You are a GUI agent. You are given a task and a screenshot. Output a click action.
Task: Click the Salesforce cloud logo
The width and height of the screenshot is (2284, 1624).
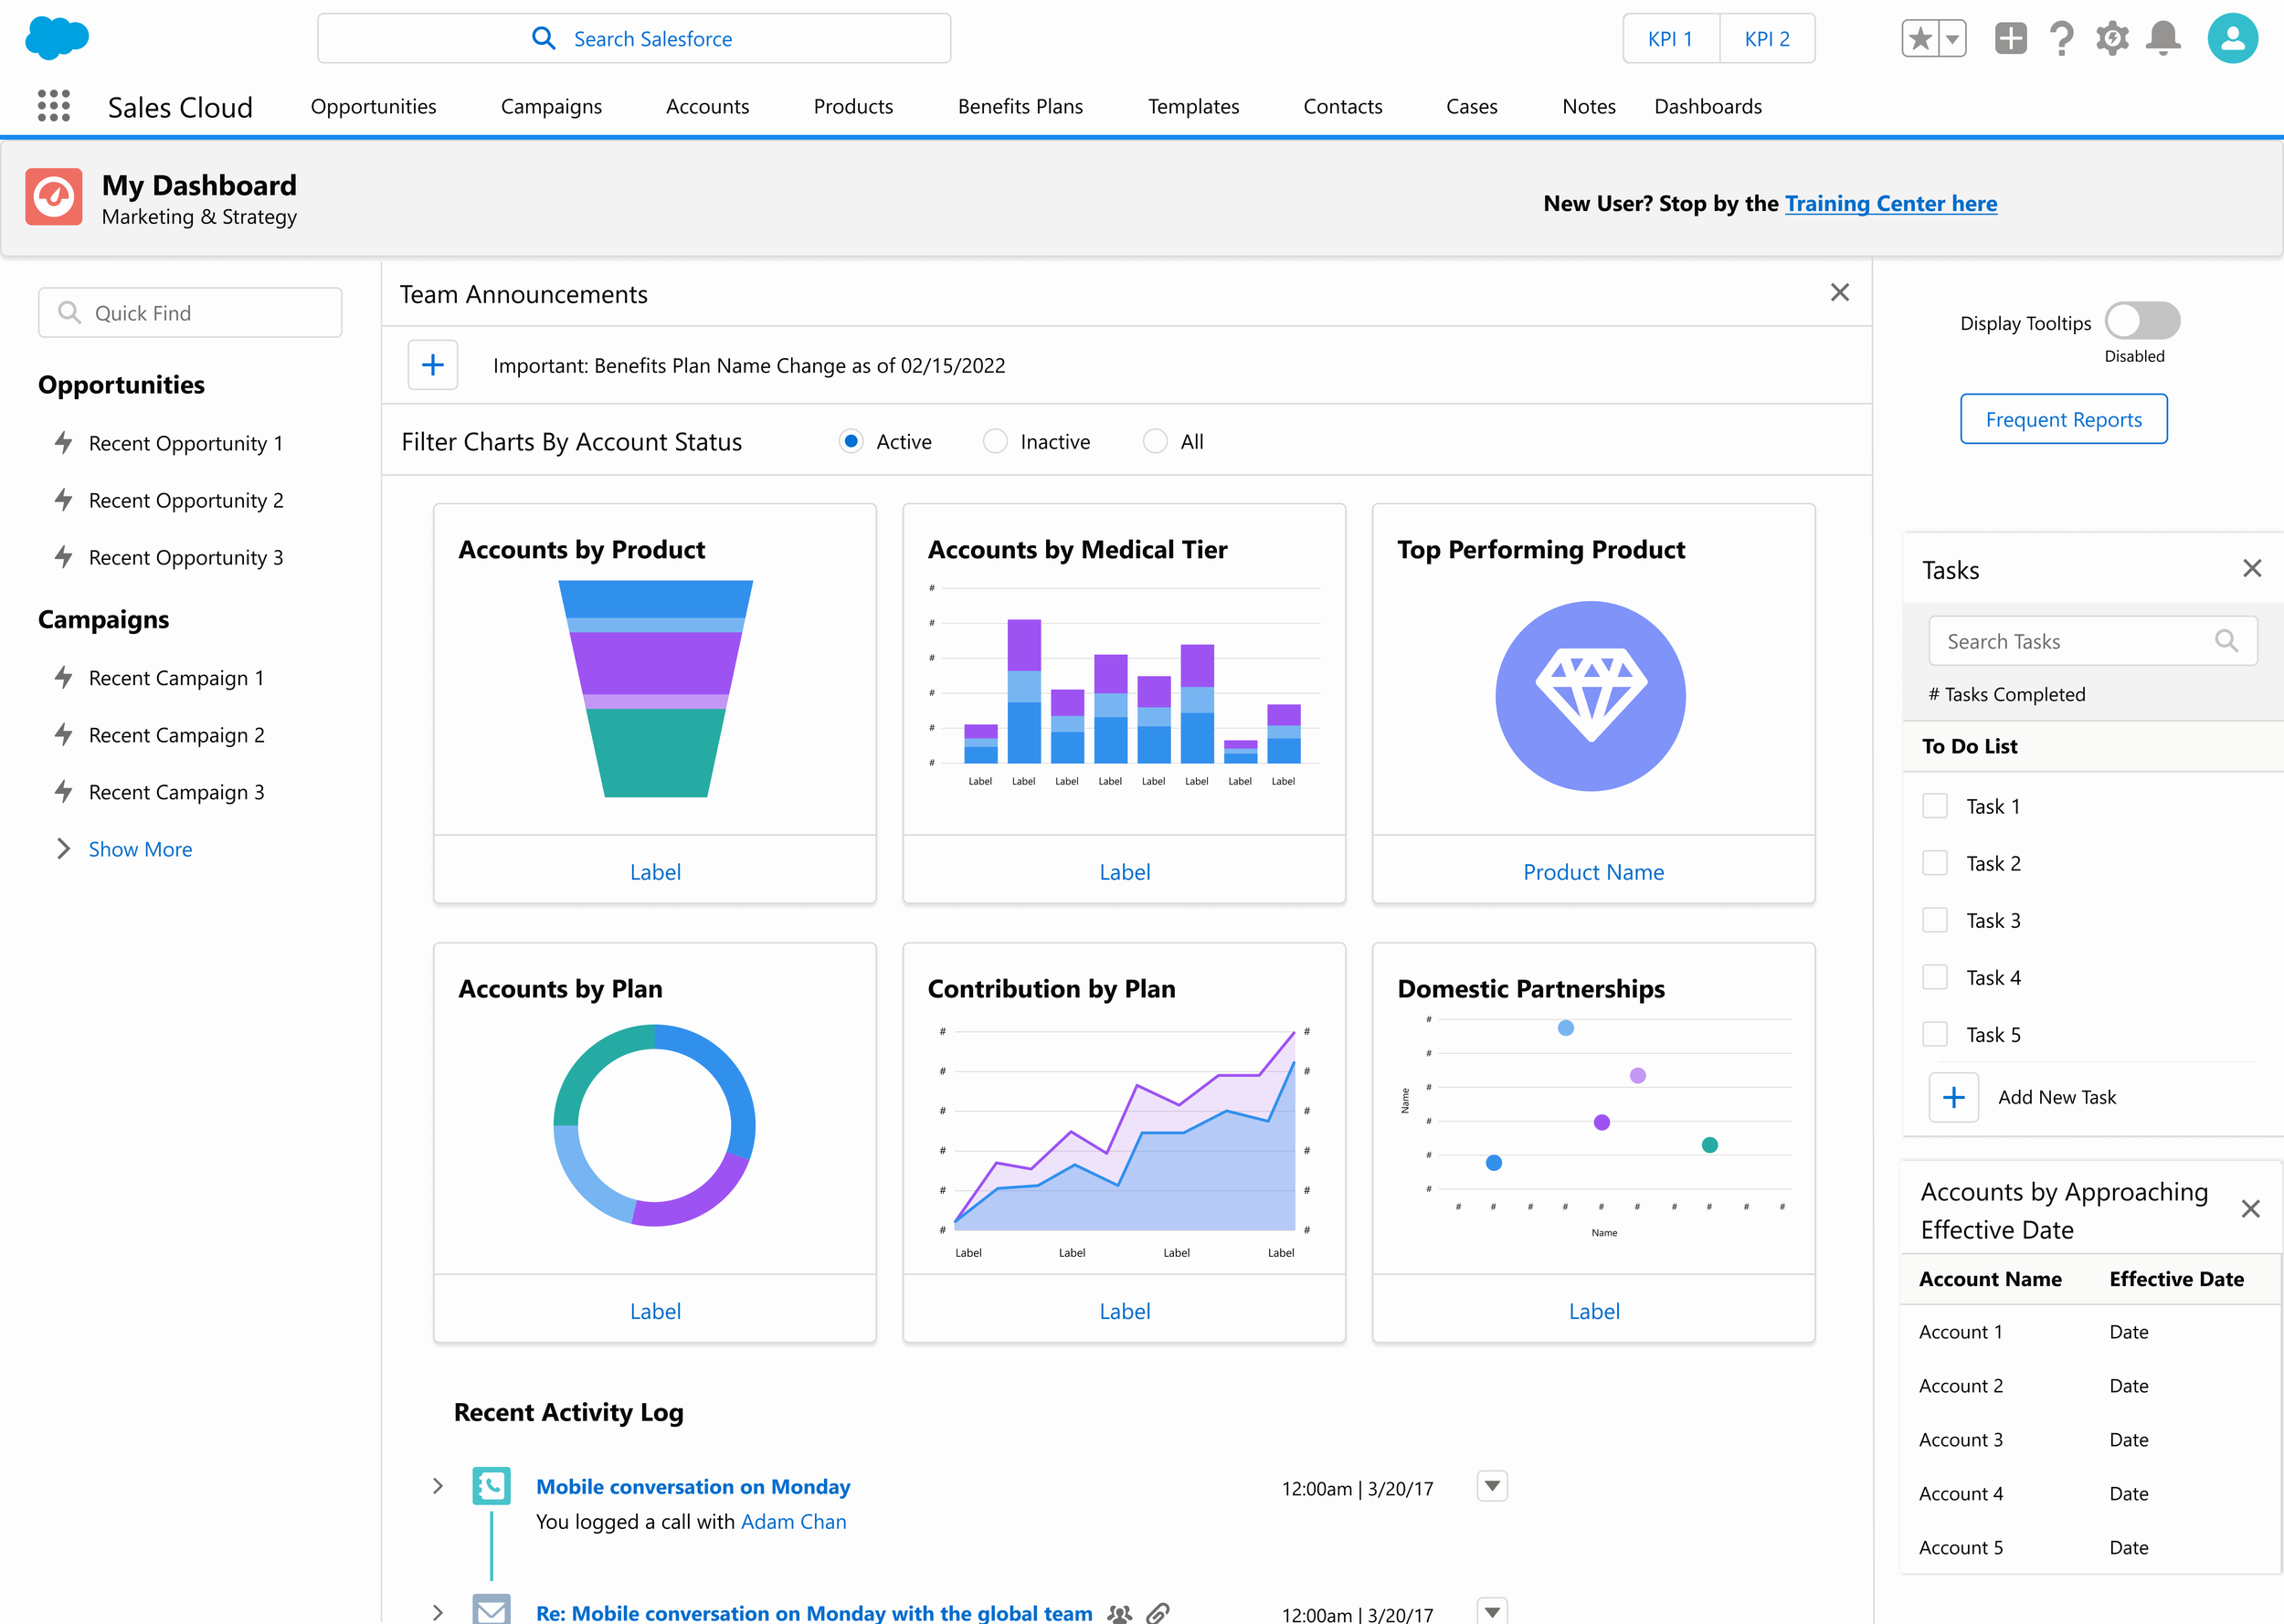click(x=57, y=38)
